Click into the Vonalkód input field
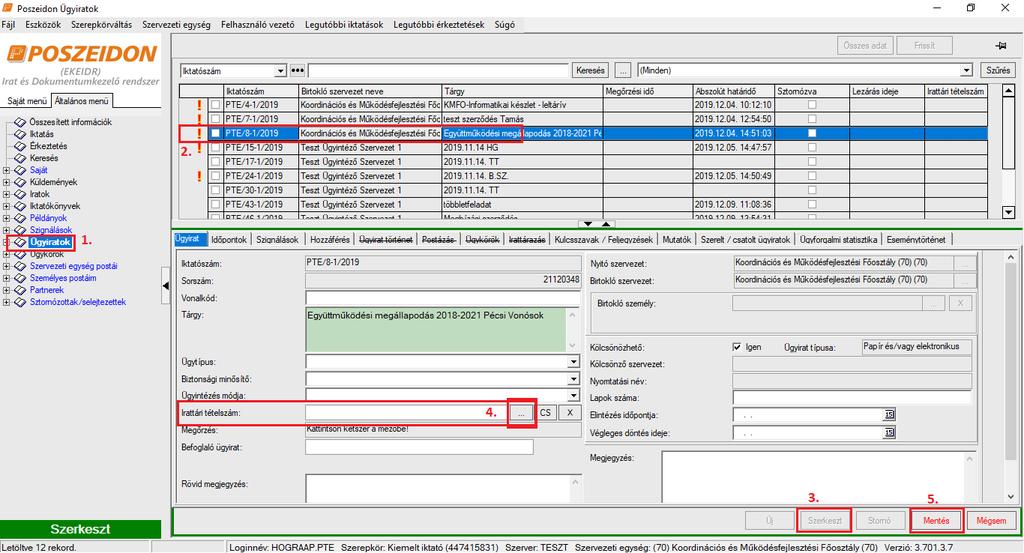The height and width of the screenshot is (553, 1024). point(443,298)
